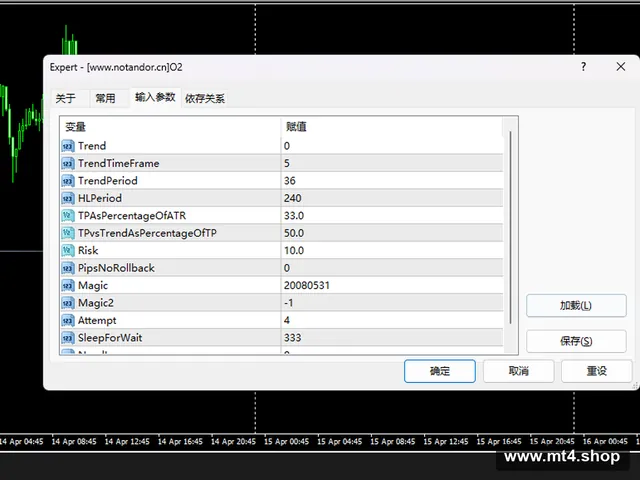Click the 14 Apr 12:45 chart time label
Viewport: 640px width, 480px height.
pyautogui.click(x=127, y=442)
